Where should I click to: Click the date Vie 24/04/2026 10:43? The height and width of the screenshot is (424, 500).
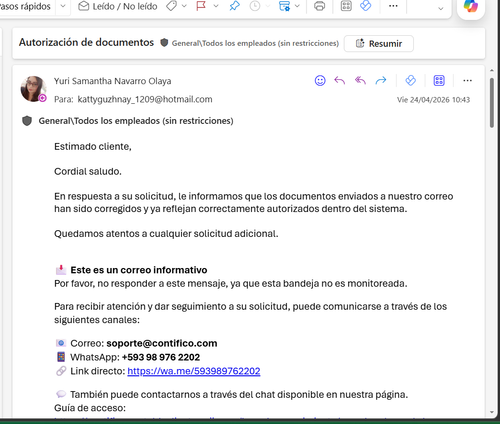(x=433, y=100)
